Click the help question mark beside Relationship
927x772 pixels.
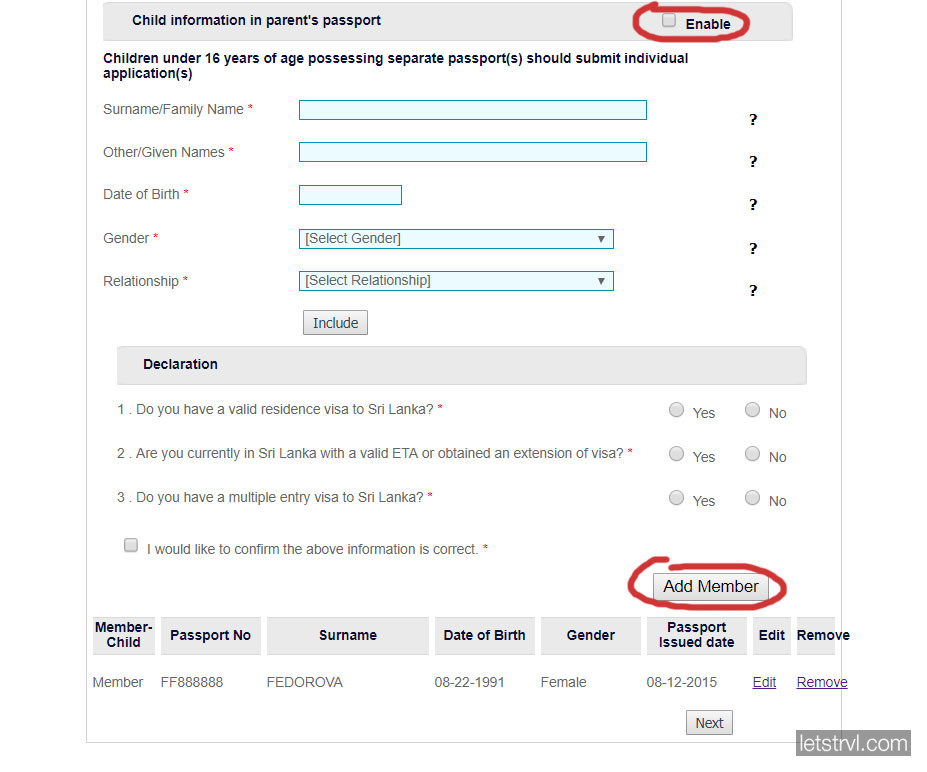click(753, 291)
